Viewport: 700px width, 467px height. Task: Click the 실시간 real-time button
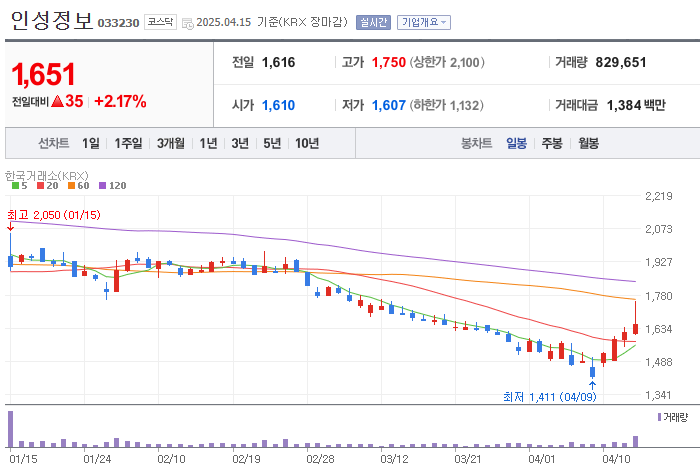(373, 22)
